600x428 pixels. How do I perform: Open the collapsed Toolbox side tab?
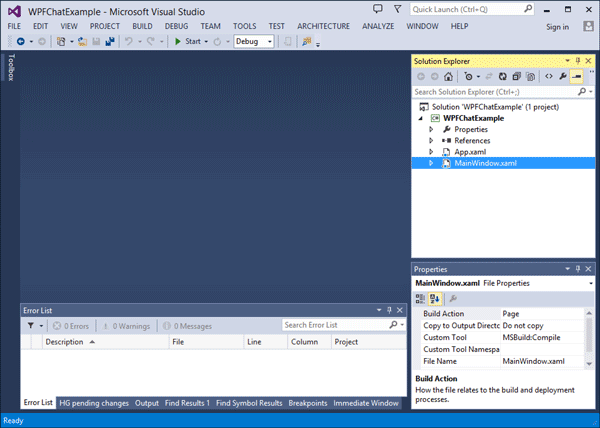(11, 67)
